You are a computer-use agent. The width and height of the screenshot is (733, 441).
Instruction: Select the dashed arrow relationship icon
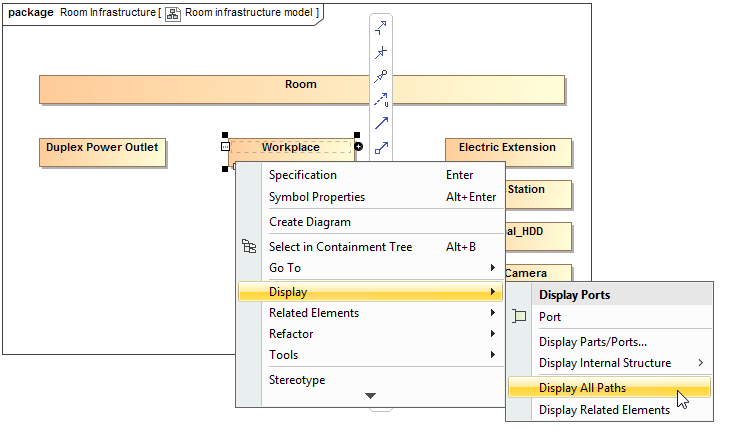381,100
